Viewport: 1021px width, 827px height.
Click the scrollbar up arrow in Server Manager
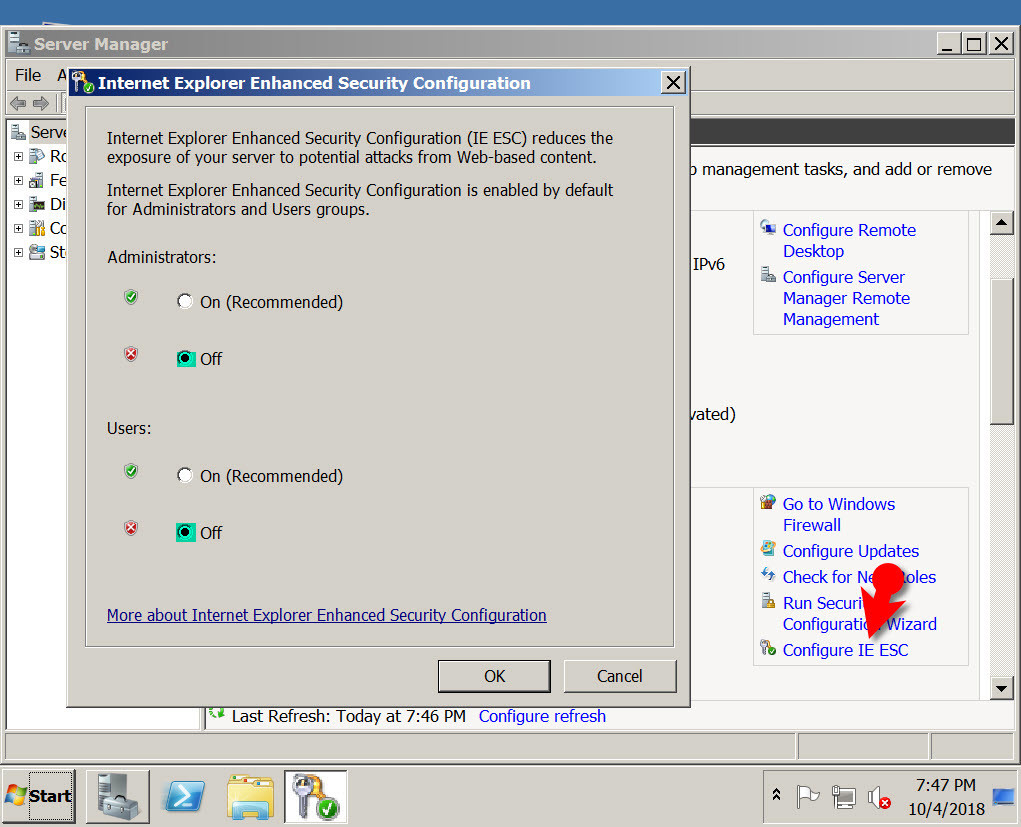coord(1001,223)
